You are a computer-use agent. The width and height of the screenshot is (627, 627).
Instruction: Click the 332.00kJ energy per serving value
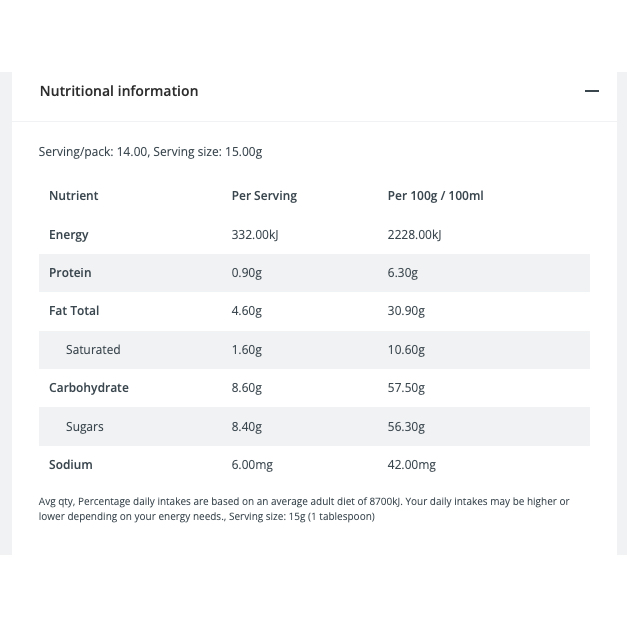[255, 234]
